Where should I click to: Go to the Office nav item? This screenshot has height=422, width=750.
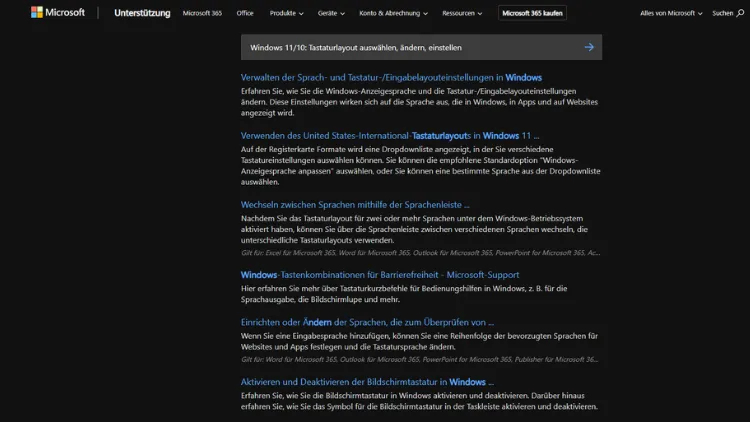pyautogui.click(x=245, y=13)
